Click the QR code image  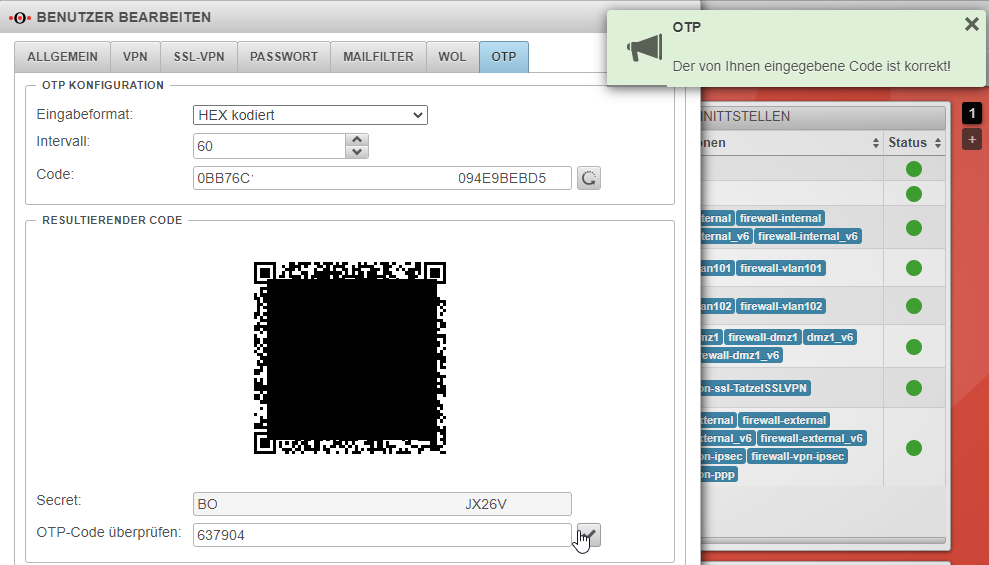tap(350, 358)
